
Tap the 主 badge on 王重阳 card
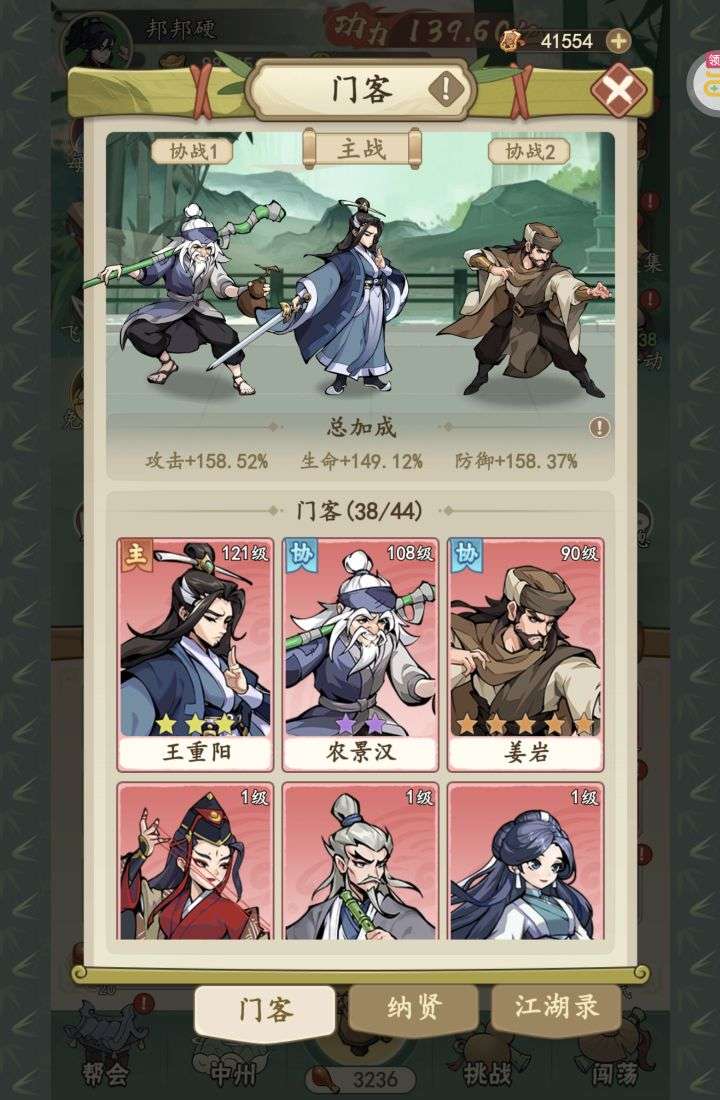point(135,556)
